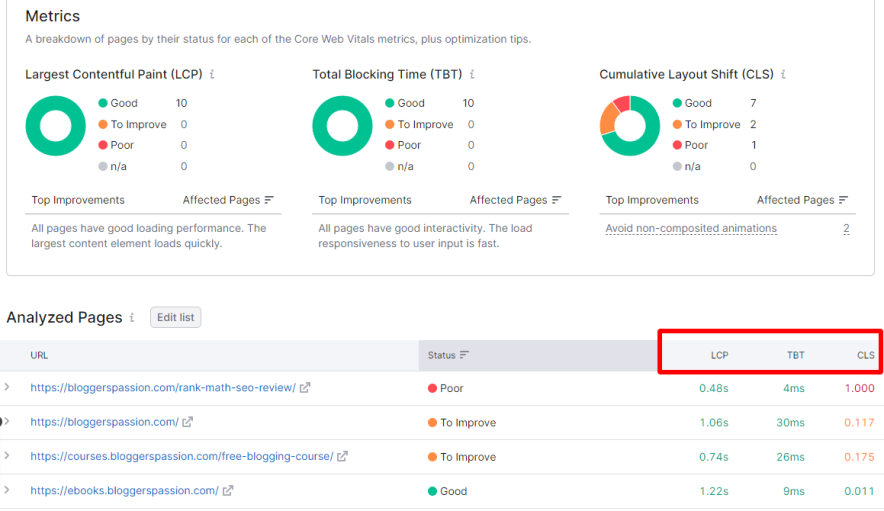Click info icon next to Analyzed Pages
Image resolution: width=884 pixels, height=511 pixels.
pyautogui.click(x=132, y=318)
